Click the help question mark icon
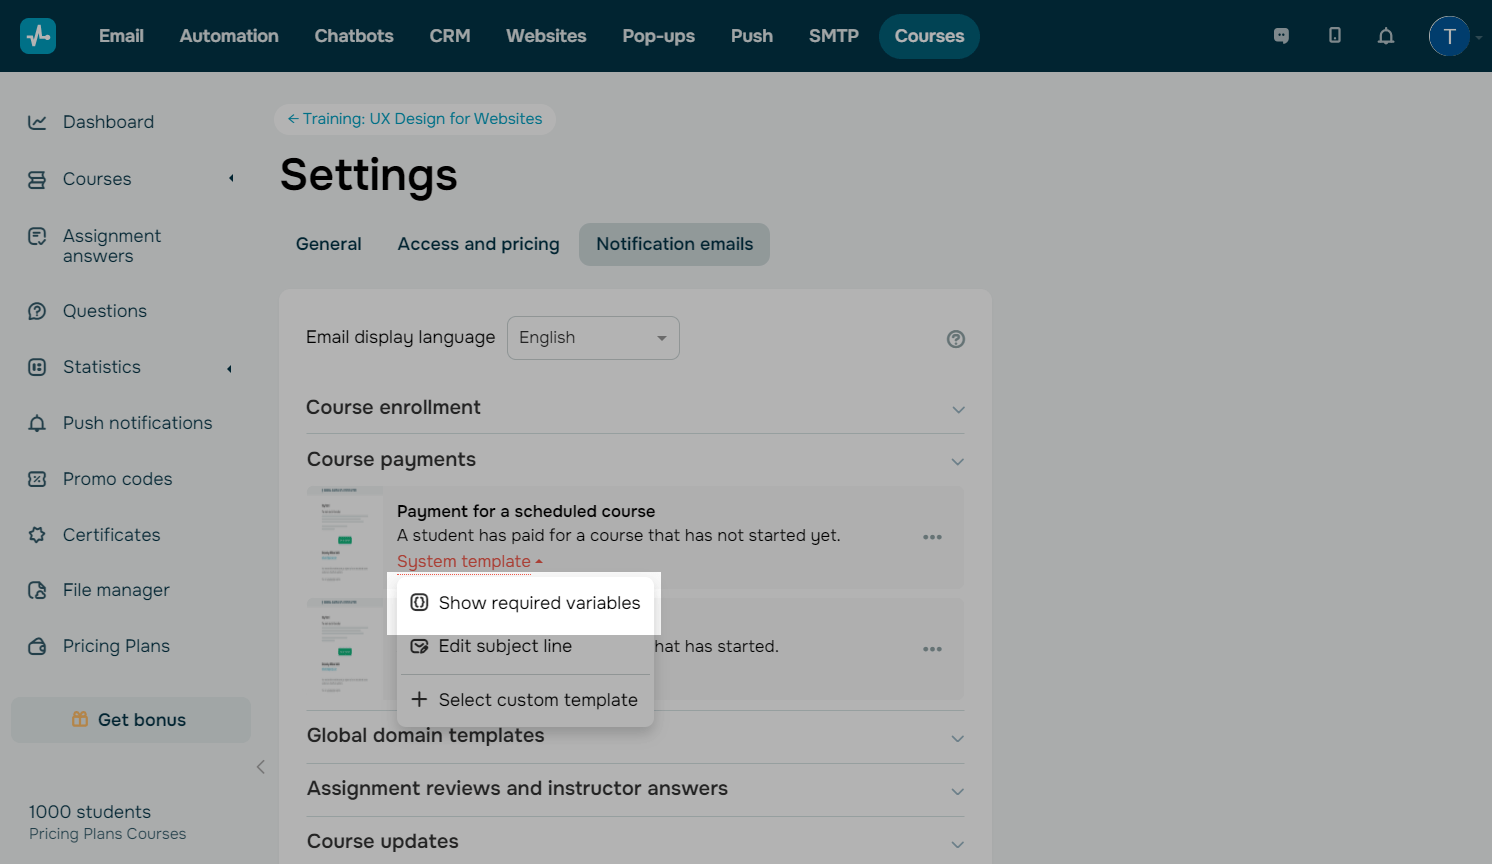1492x864 pixels. click(x=956, y=339)
